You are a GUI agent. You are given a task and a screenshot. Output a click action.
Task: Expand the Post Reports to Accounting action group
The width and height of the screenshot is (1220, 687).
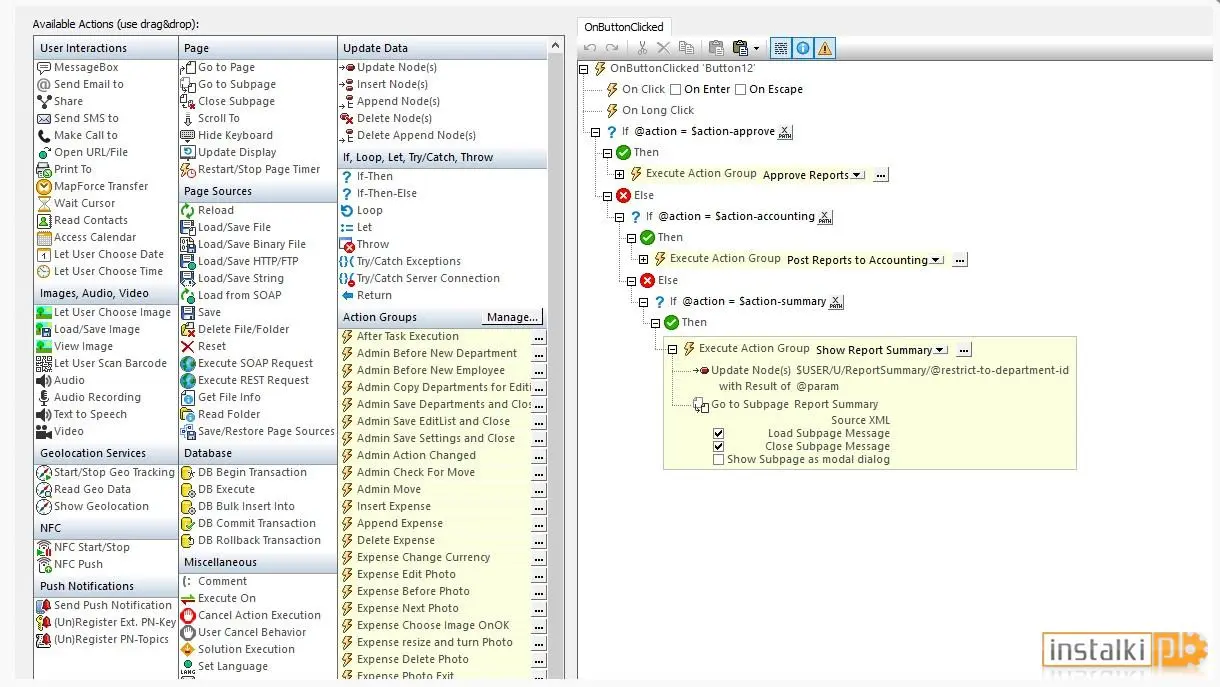pos(643,259)
